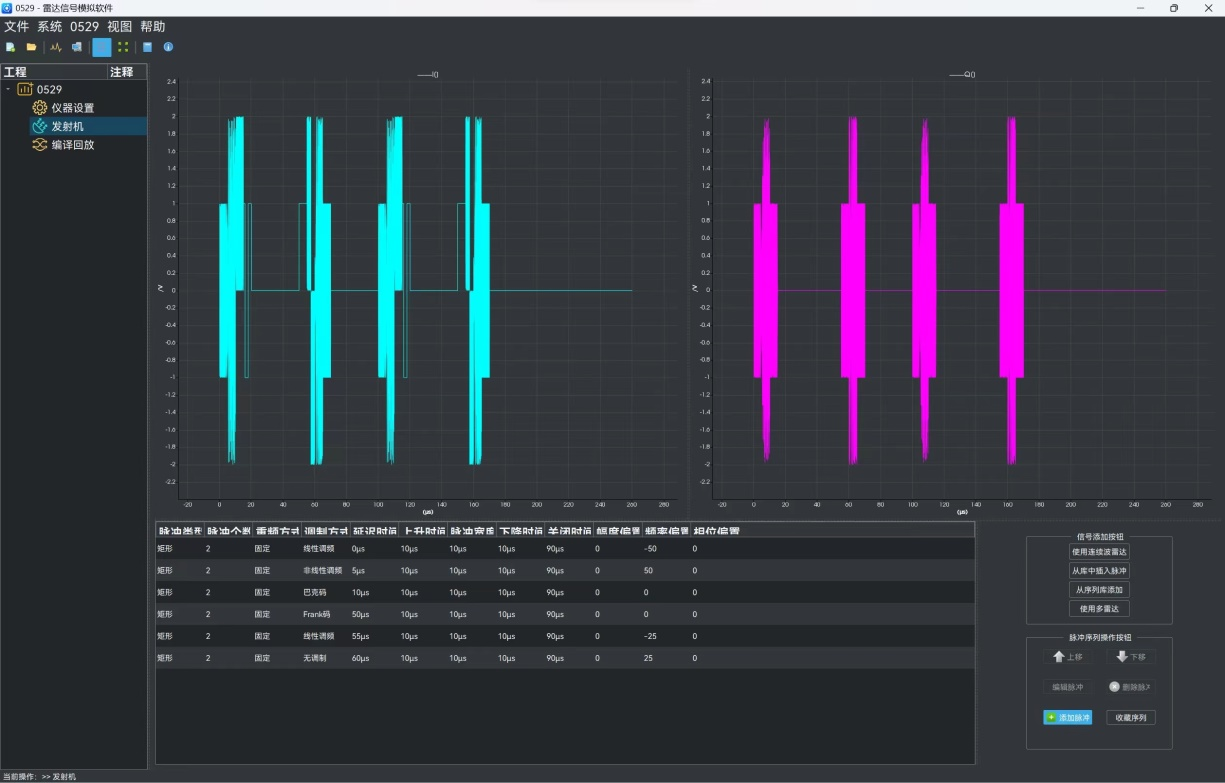Click the 收藏序列 button

pyautogui.click(x=1130, y=718)
